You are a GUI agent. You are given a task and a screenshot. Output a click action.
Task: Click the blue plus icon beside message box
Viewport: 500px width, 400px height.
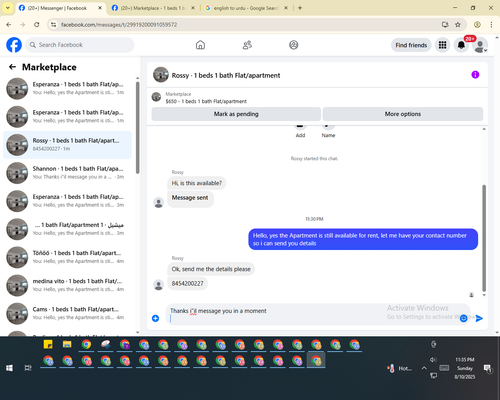tap(155, 318)
